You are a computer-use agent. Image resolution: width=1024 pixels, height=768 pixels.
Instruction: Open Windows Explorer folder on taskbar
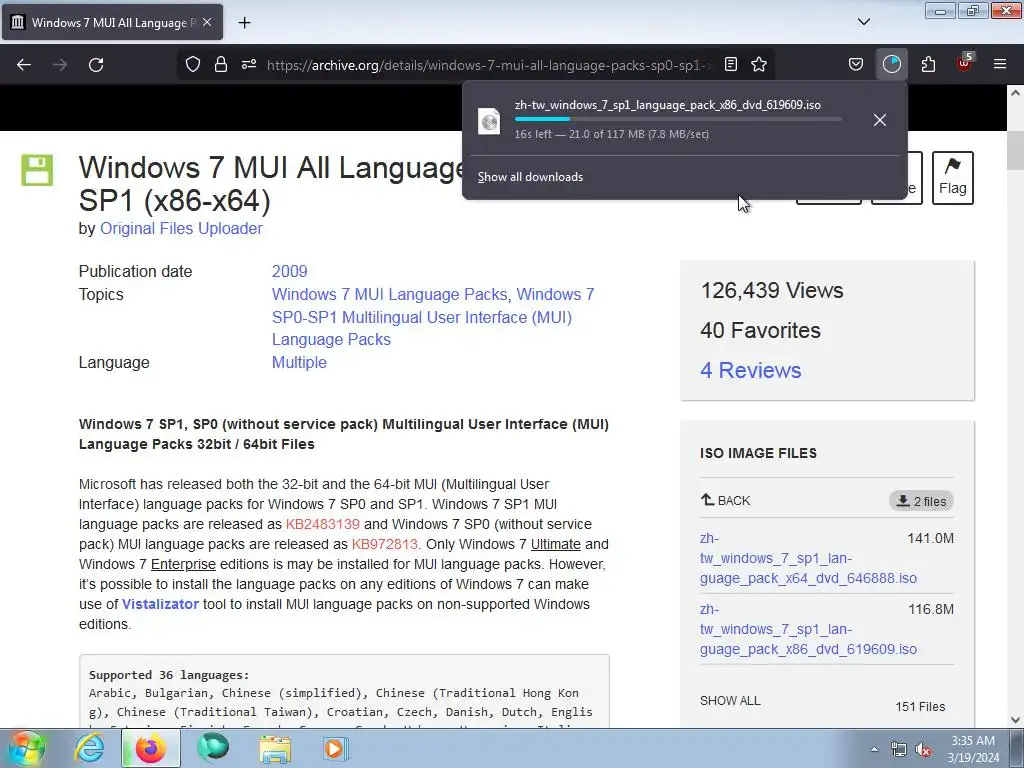(x=275, y=748)
